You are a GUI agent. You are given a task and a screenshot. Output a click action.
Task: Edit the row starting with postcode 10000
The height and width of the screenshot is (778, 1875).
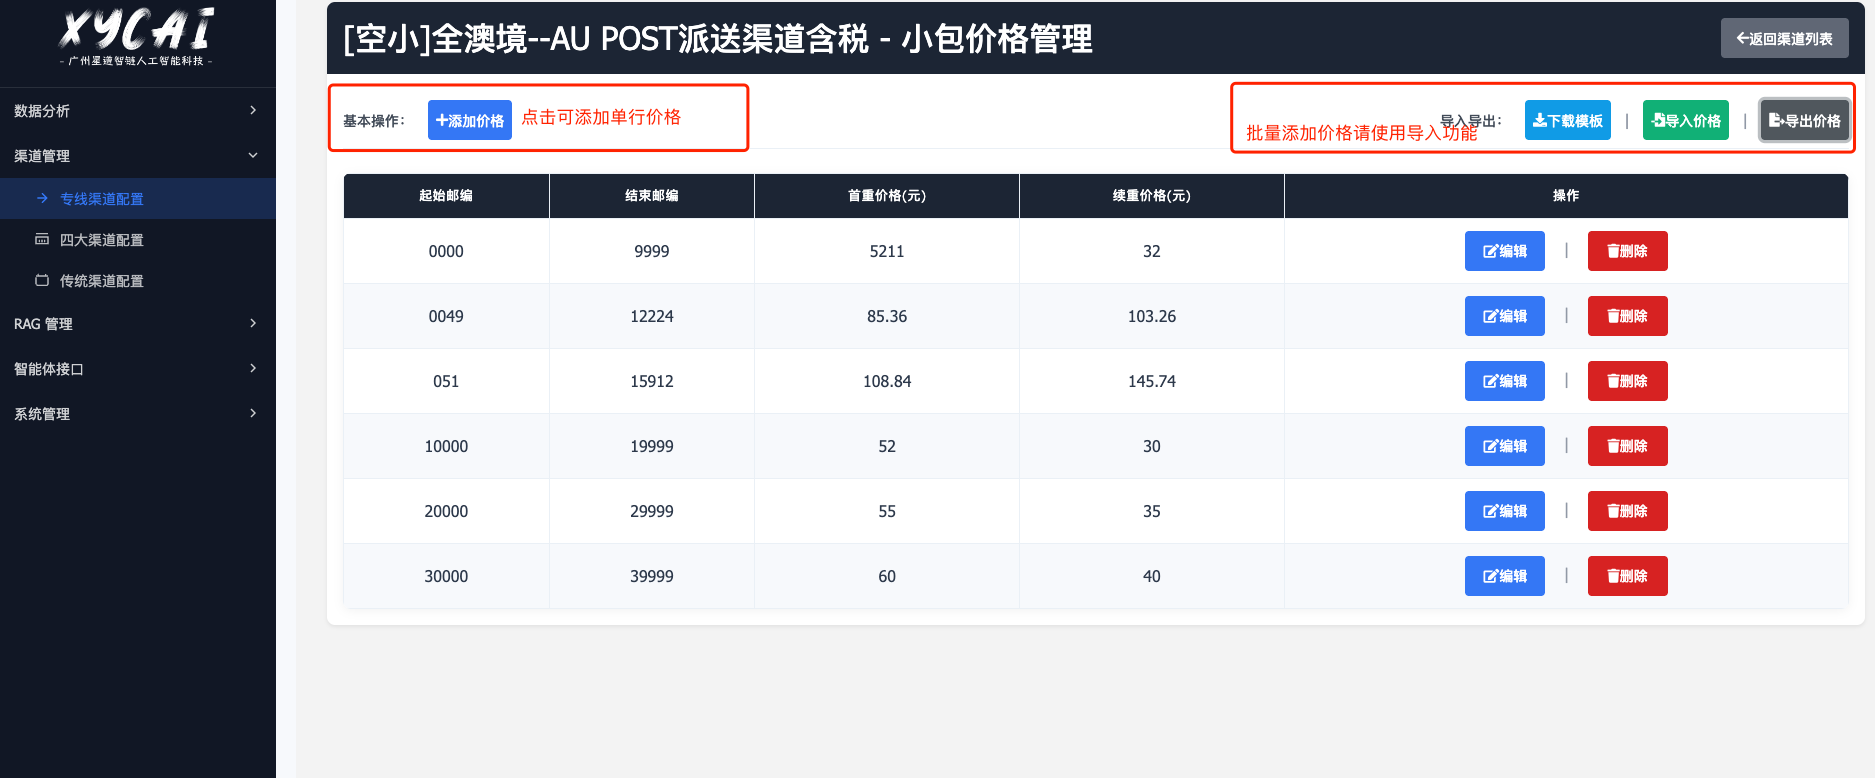tap(1505, 446)
